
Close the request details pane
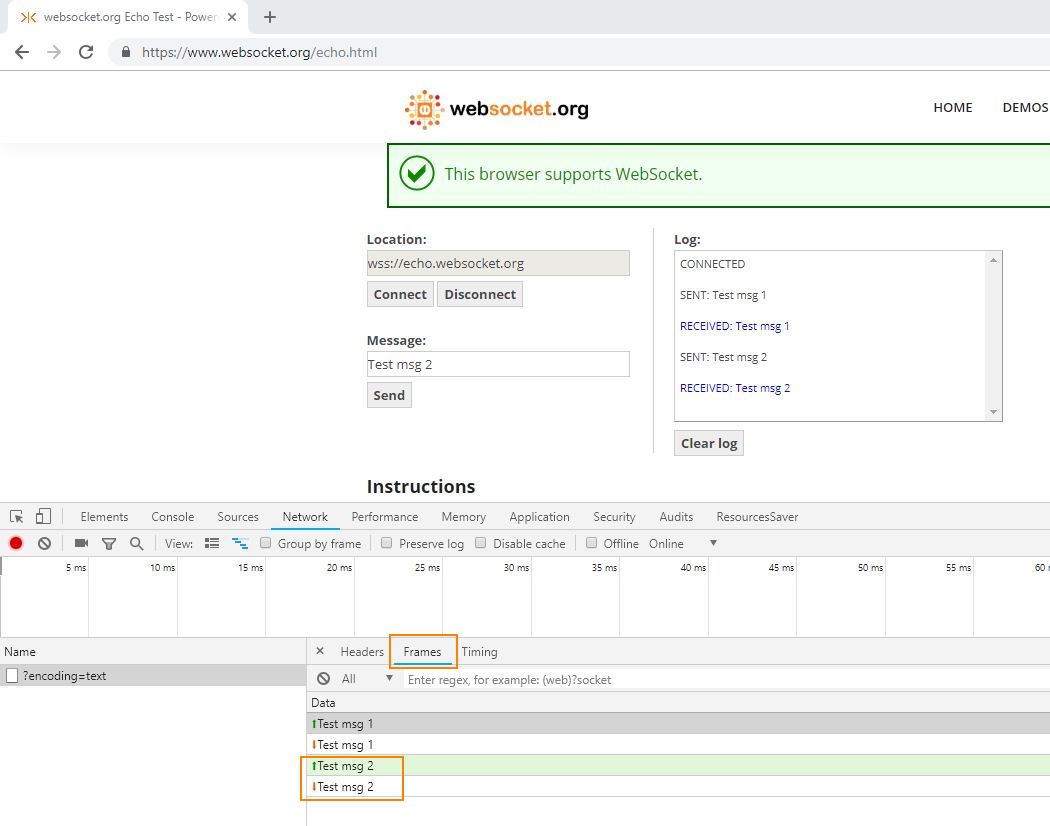click(320, 651)
